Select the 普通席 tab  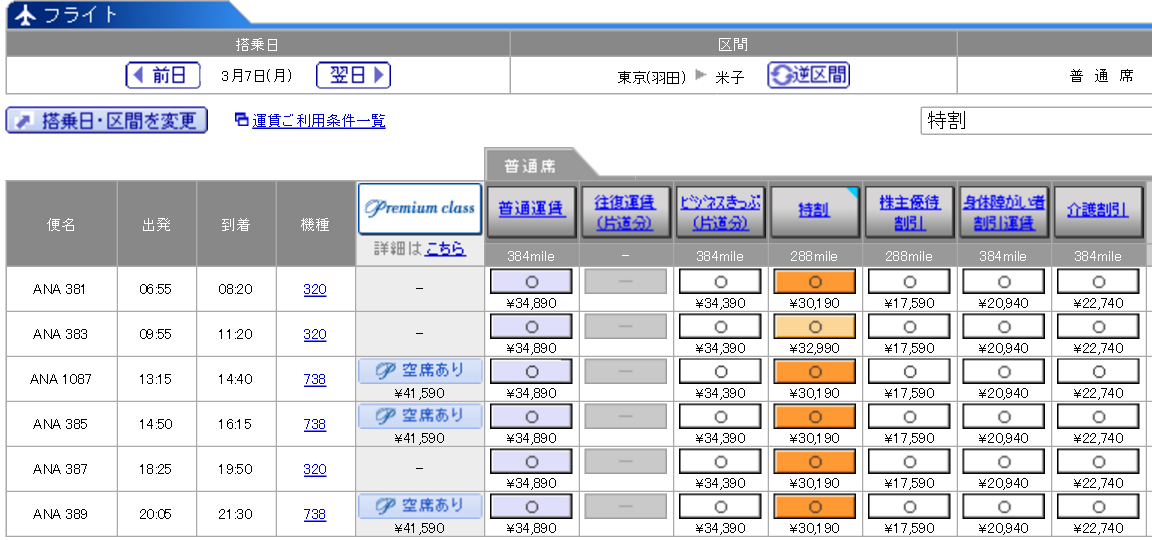pos(530,166)
